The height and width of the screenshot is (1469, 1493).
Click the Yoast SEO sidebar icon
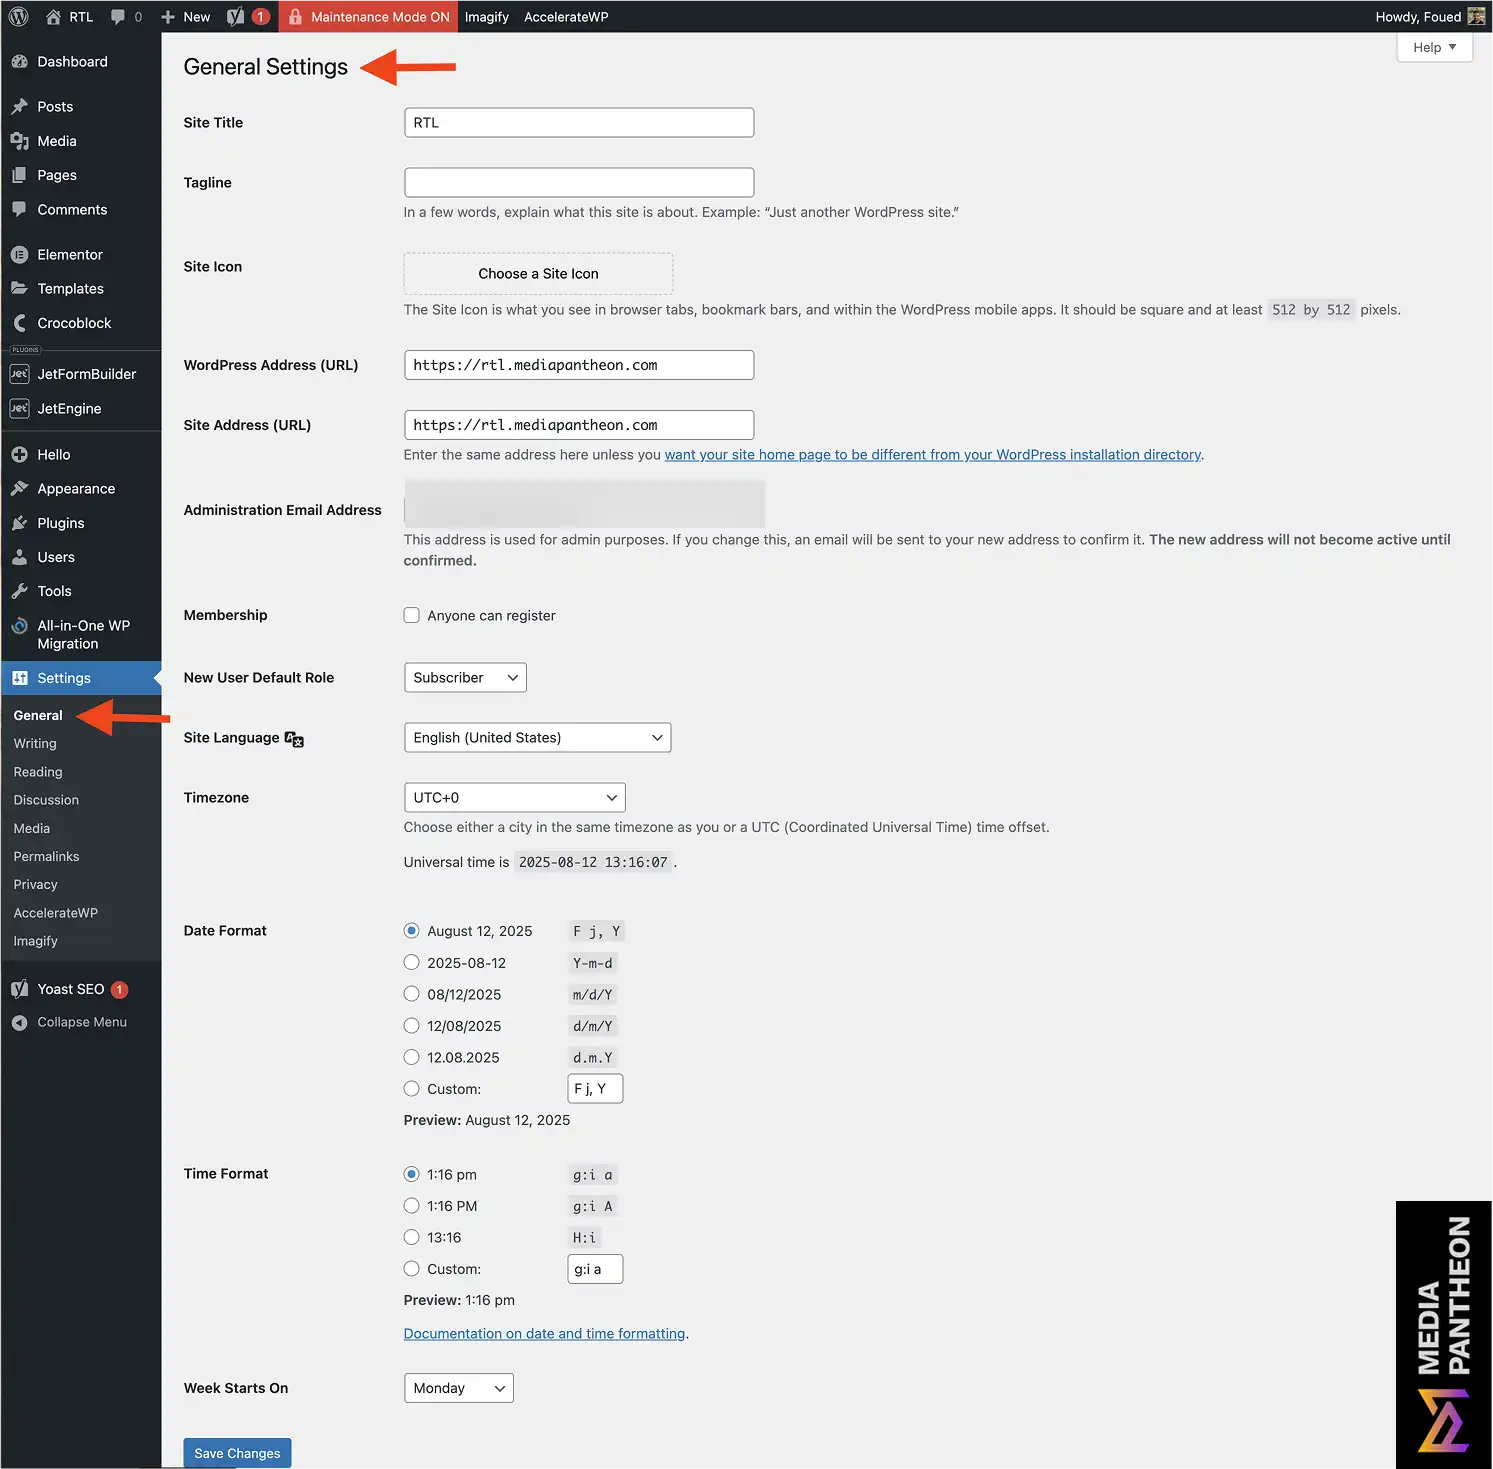(19, 989)
